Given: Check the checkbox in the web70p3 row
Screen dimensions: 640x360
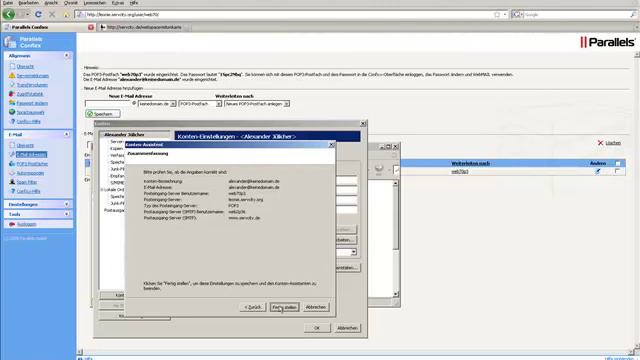Looking at the screenshot, I should coord(618,171).
